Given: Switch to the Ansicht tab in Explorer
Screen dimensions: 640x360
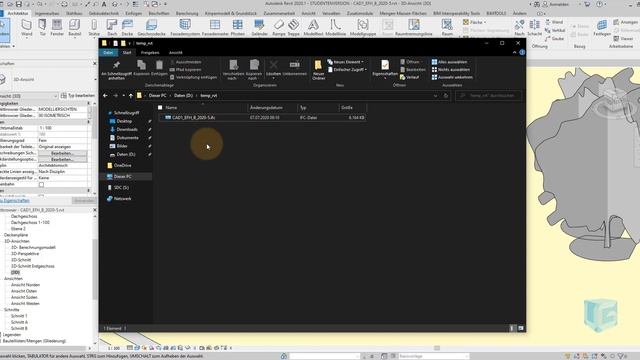Looking at the screenshot, I should click(x=176, y=52).
